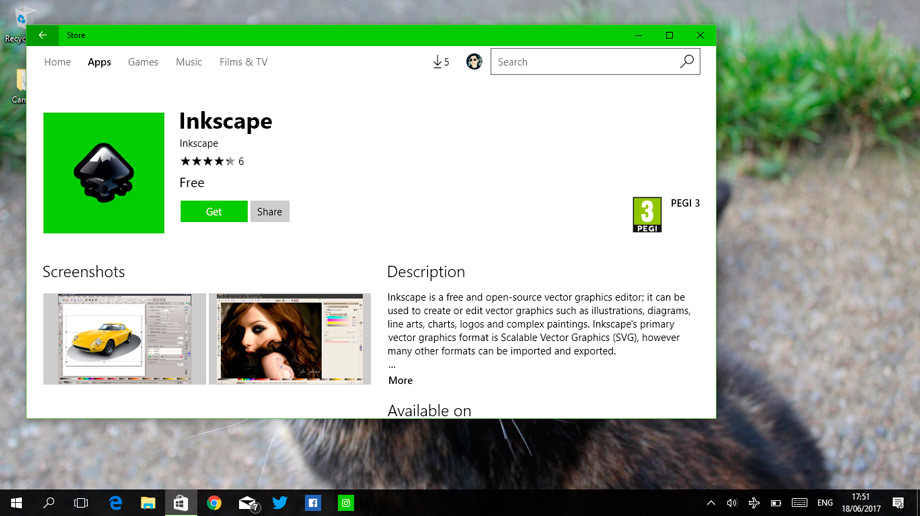Image resolution: width=920 pixels, height=516 pixels.
Task: Open Twitter from the taskbar
Action: [x=280, y=503]
